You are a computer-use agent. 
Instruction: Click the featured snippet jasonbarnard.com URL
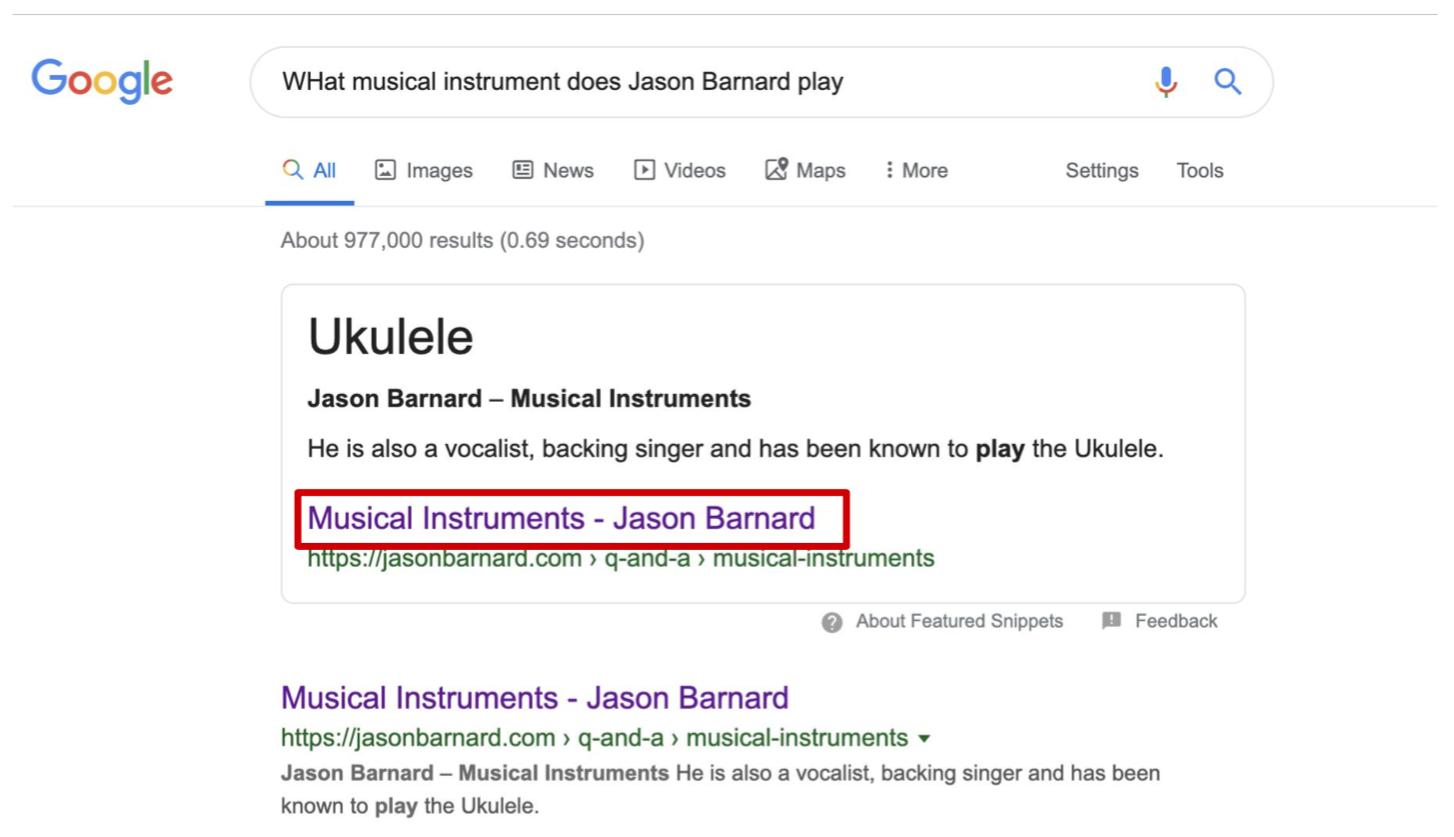pos(621,558)
